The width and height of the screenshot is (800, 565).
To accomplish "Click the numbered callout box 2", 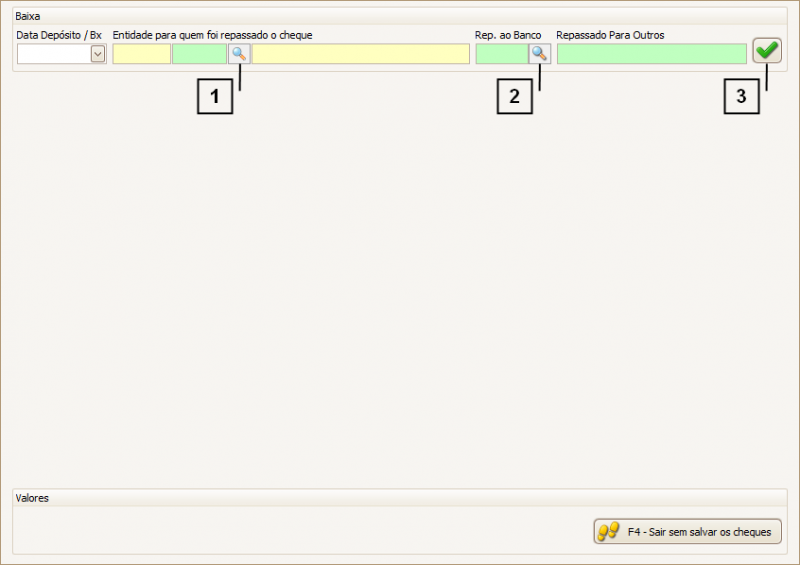I will (514, 97).
